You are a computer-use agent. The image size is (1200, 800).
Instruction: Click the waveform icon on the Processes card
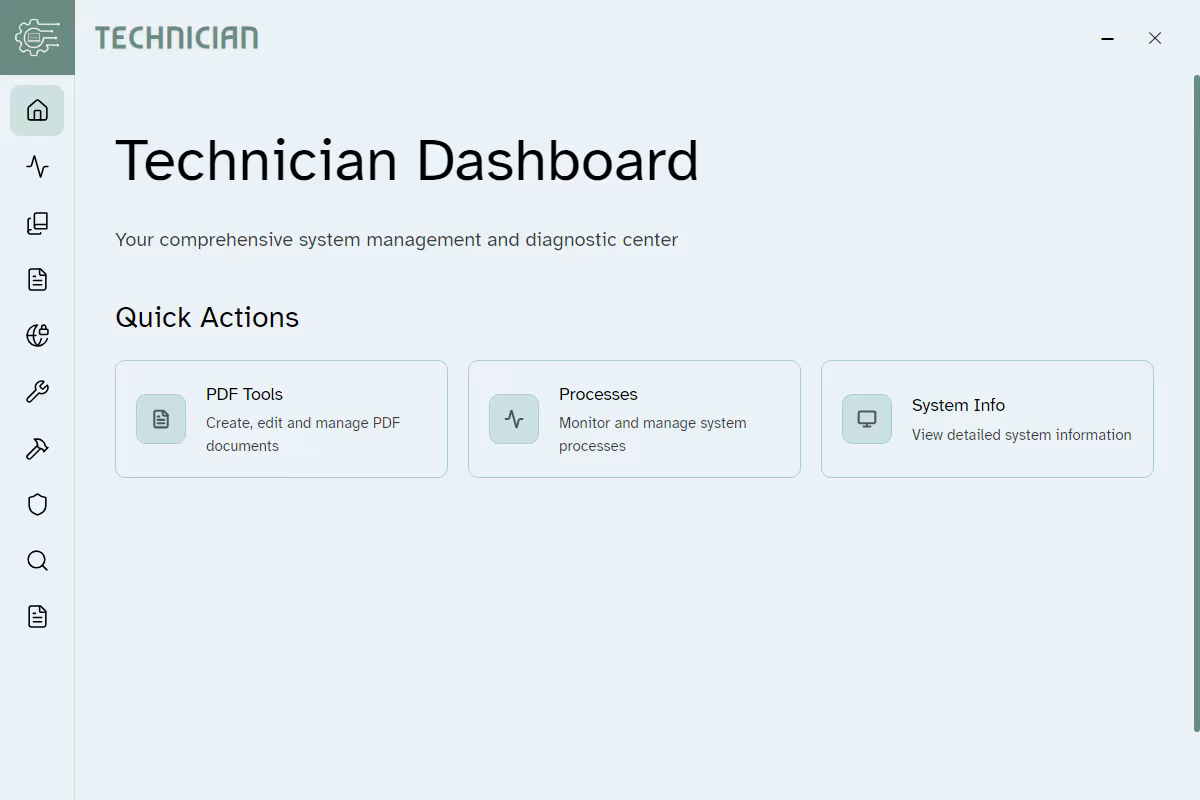(x=513, y=418)
